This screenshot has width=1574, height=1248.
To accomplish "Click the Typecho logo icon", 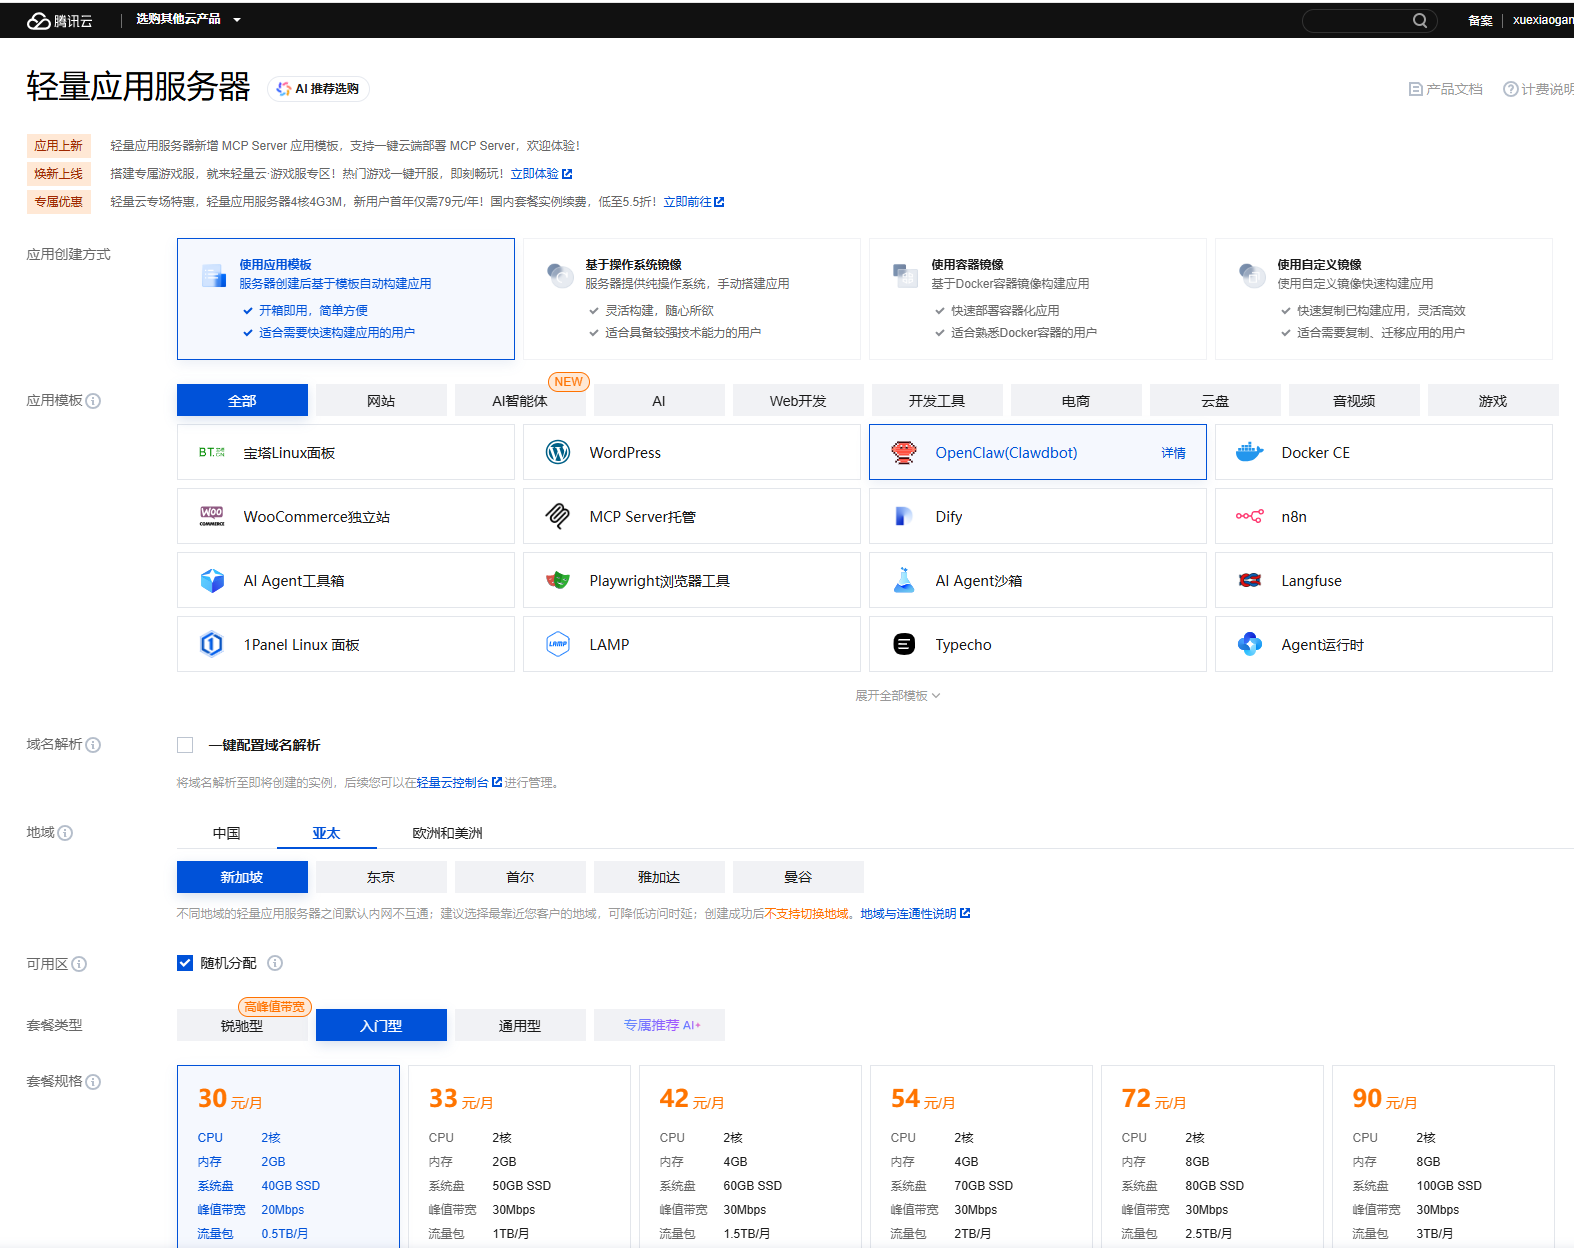I will (904, 644).
